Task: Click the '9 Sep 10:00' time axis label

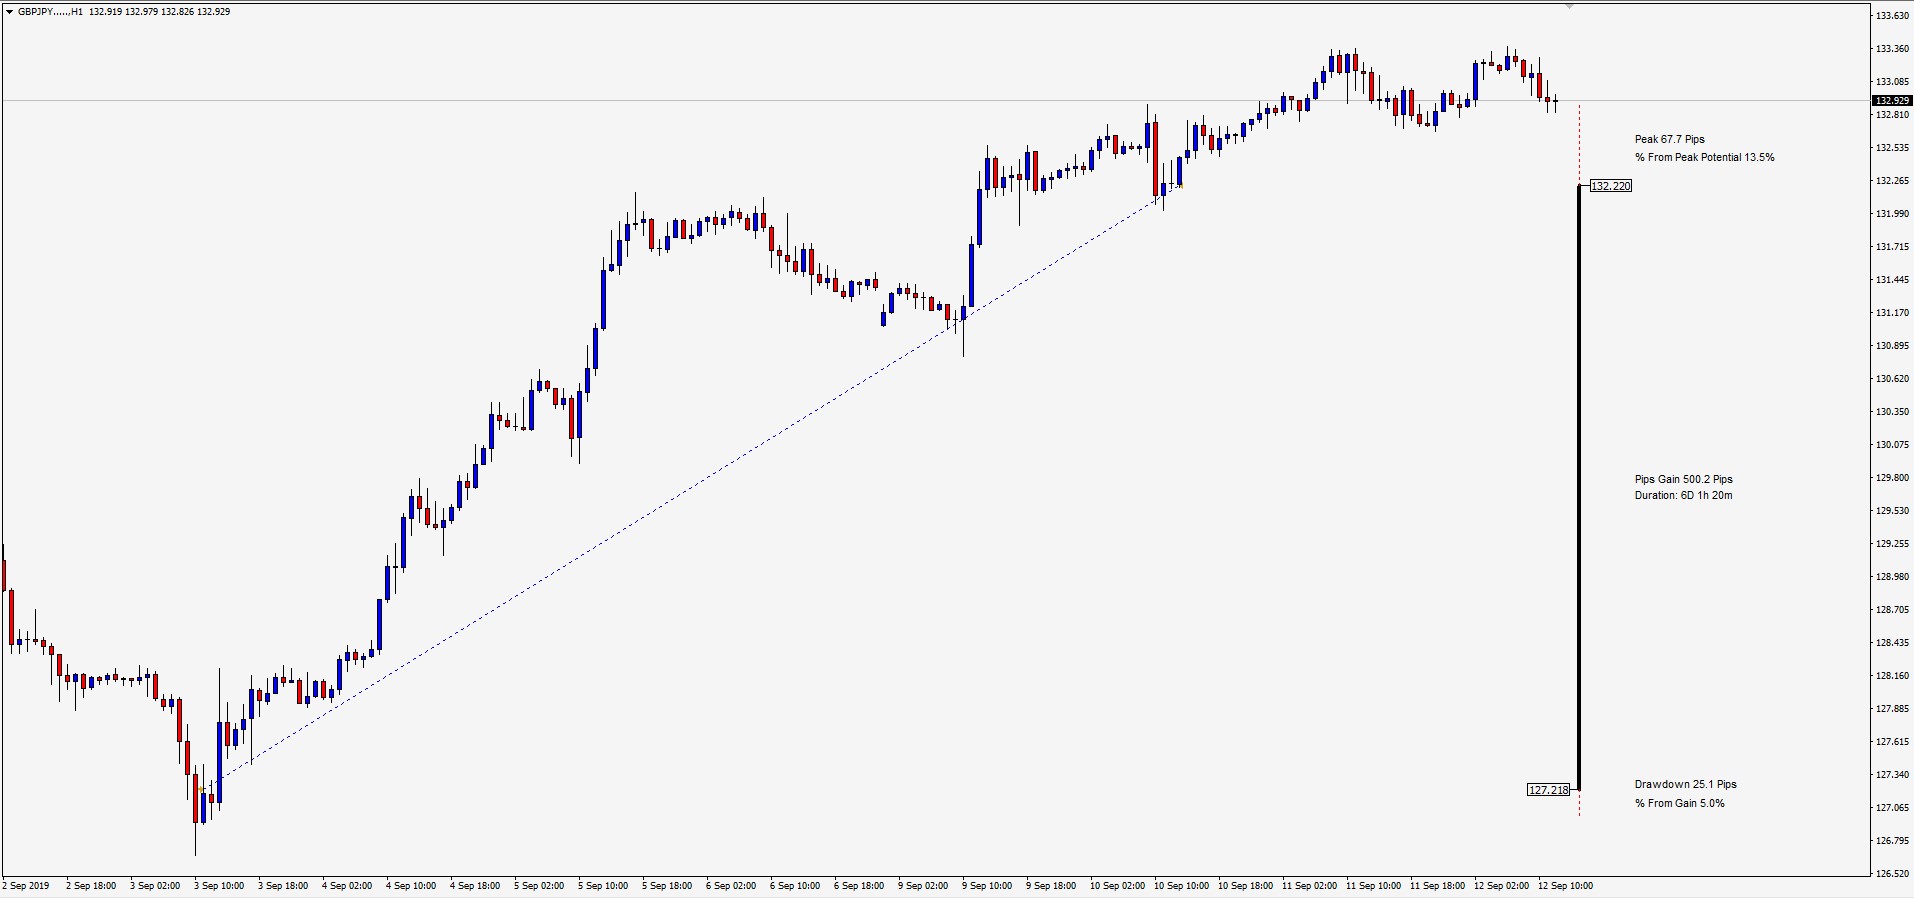Action: point(986,886)
